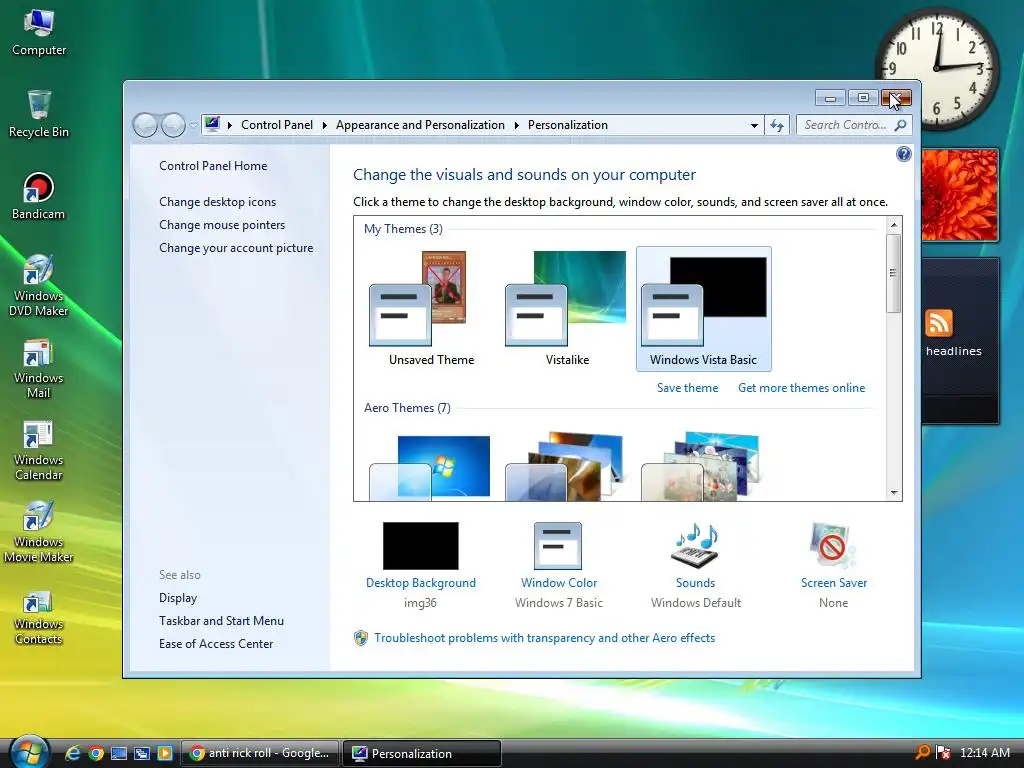Launch Chrome from quick launch
Image resolution: width=1024 pixels, height=768 pixels.
point(96,753)
